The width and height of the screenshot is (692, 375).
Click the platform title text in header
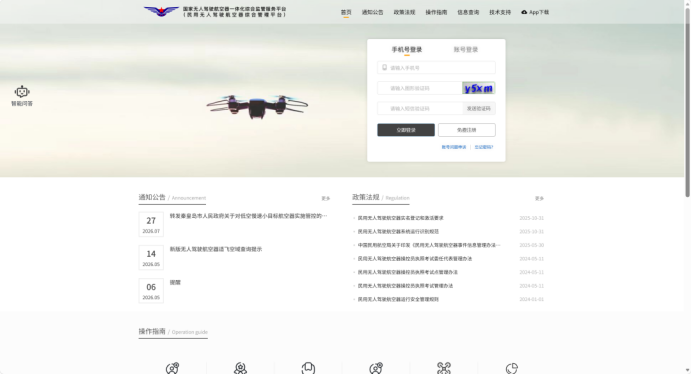click(x=234, y=11)
